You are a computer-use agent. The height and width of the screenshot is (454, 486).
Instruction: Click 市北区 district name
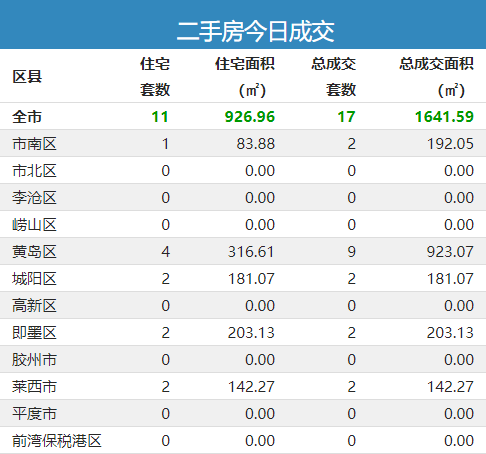(x=34, y=171)
